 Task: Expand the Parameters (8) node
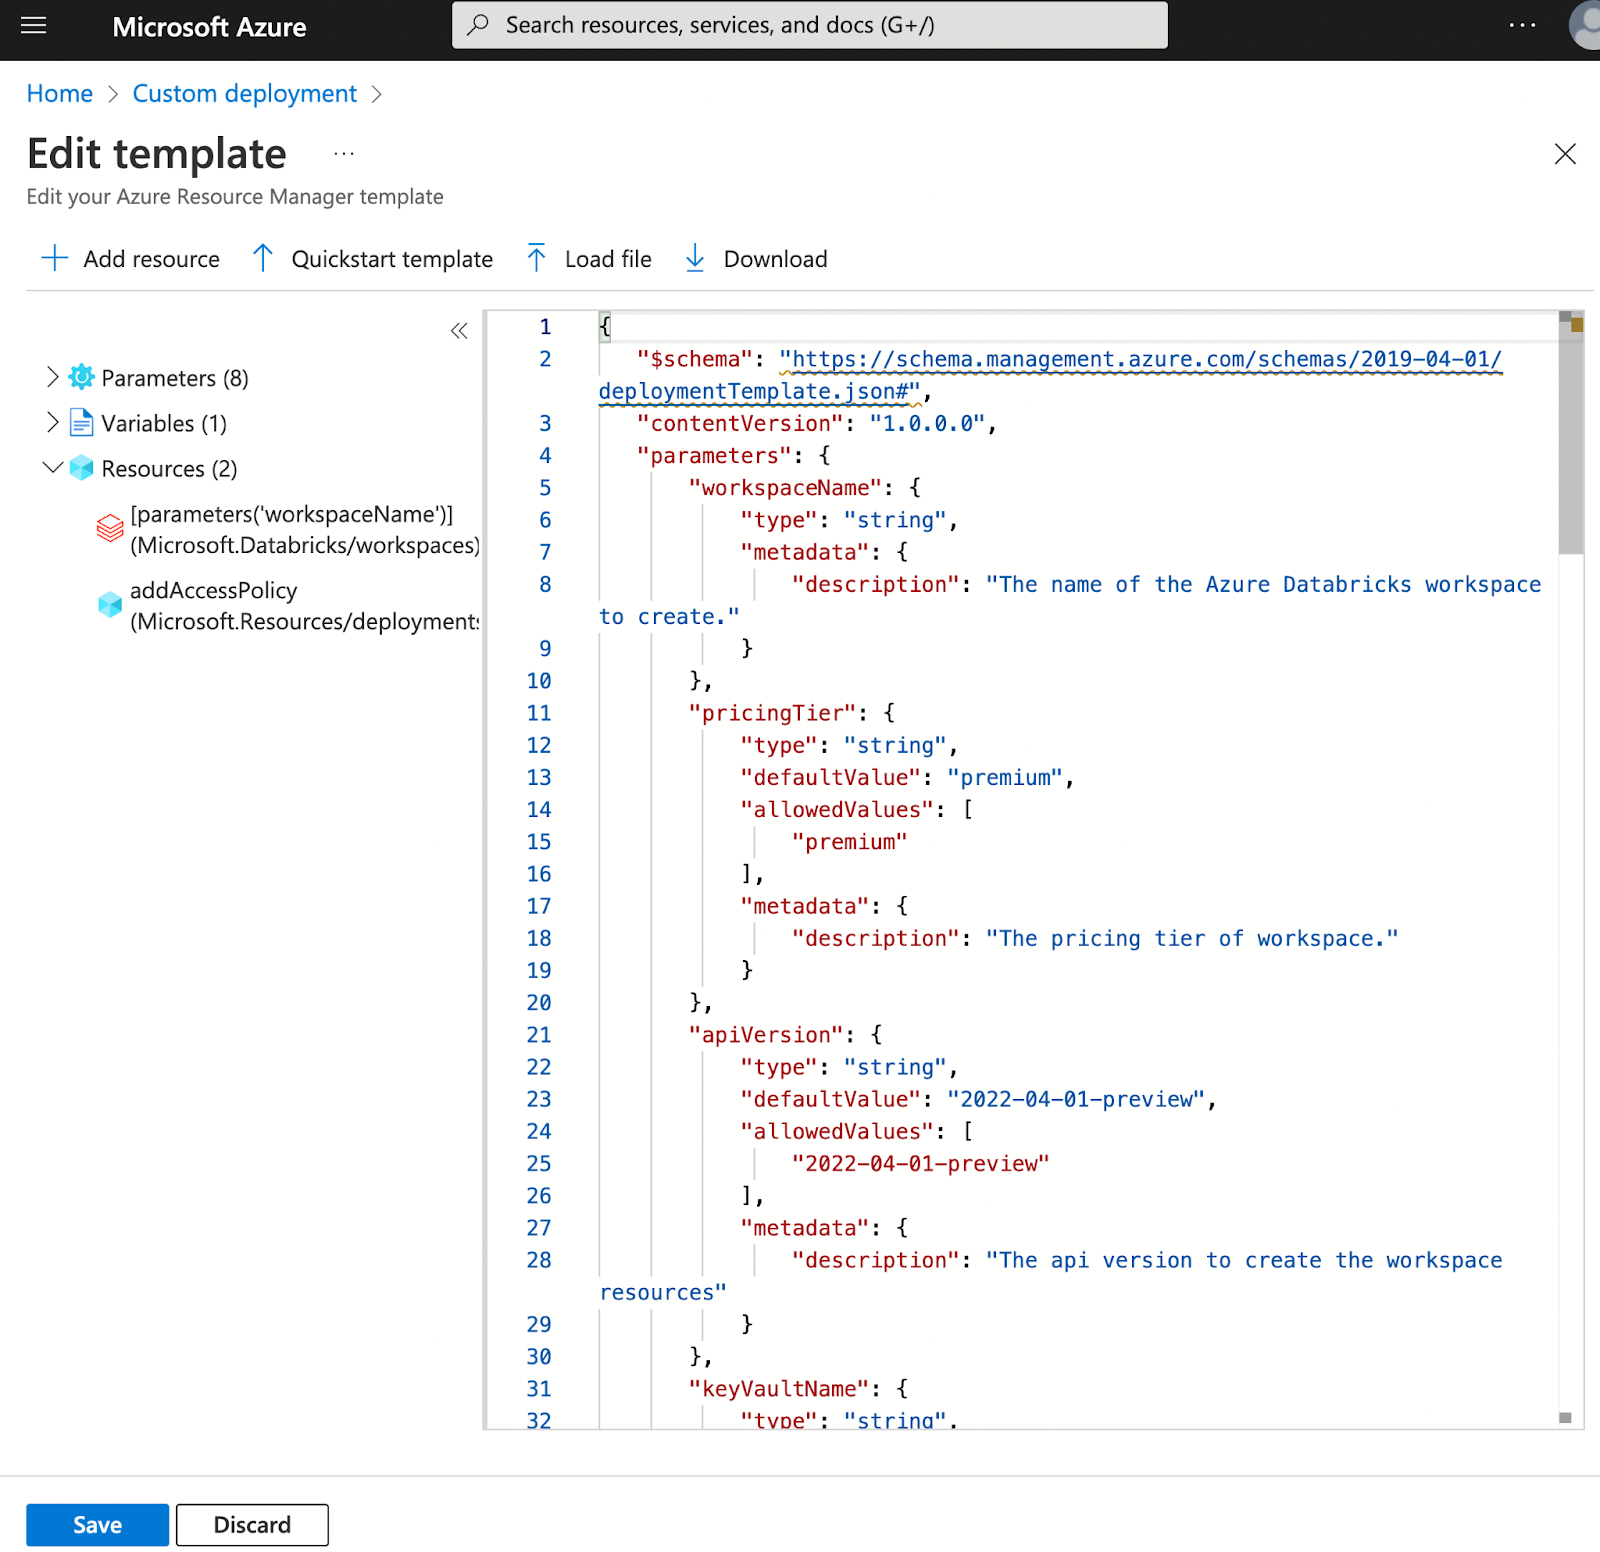click(x=53, y=377)
